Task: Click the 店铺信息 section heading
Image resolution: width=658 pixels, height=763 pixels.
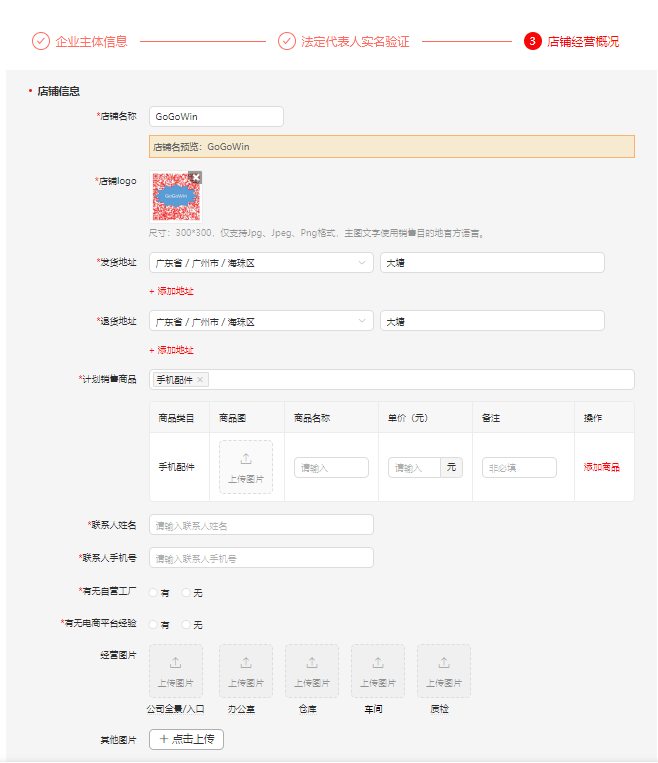Action: pyautogui.click(x=58, y=91)
